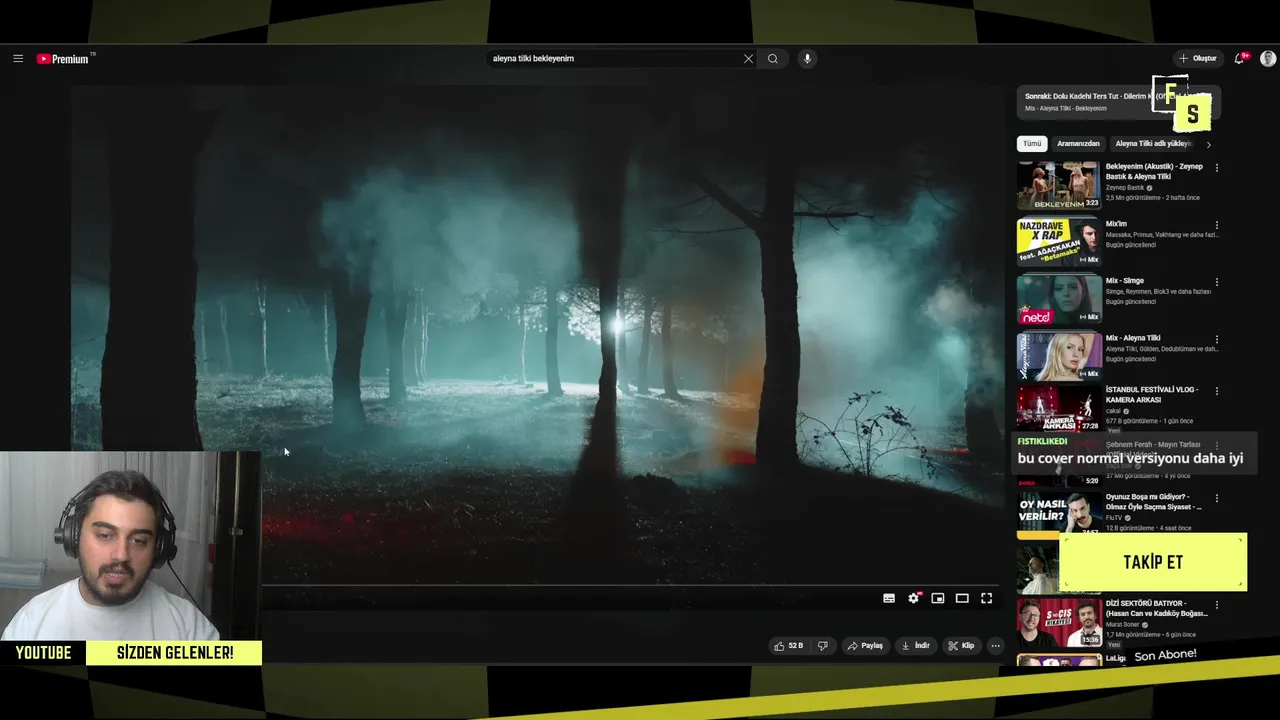The height and width of the screenshot is (720, 1280).
Task: Toggle subtitles in the player
Action: (889, 598)
